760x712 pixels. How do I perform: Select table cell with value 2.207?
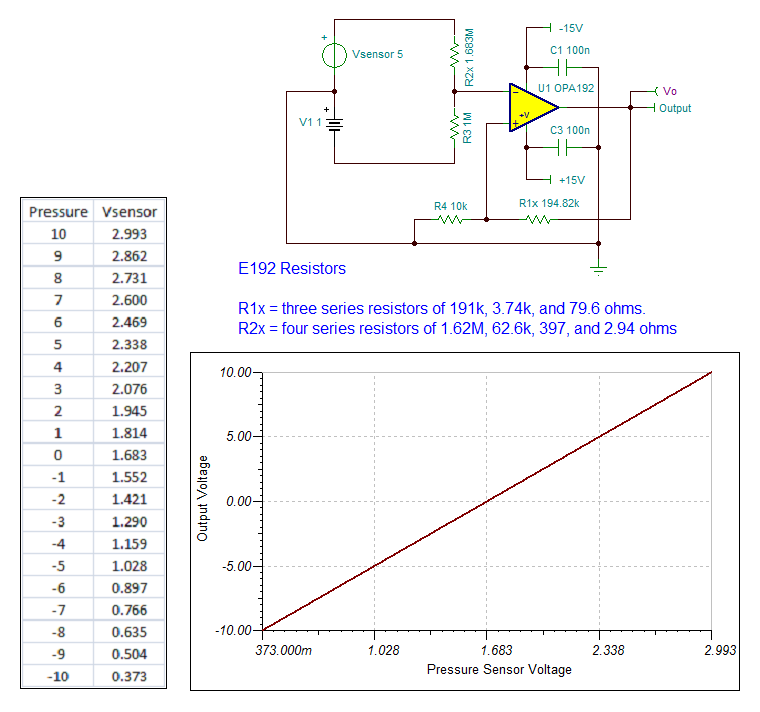pos(129,367)
